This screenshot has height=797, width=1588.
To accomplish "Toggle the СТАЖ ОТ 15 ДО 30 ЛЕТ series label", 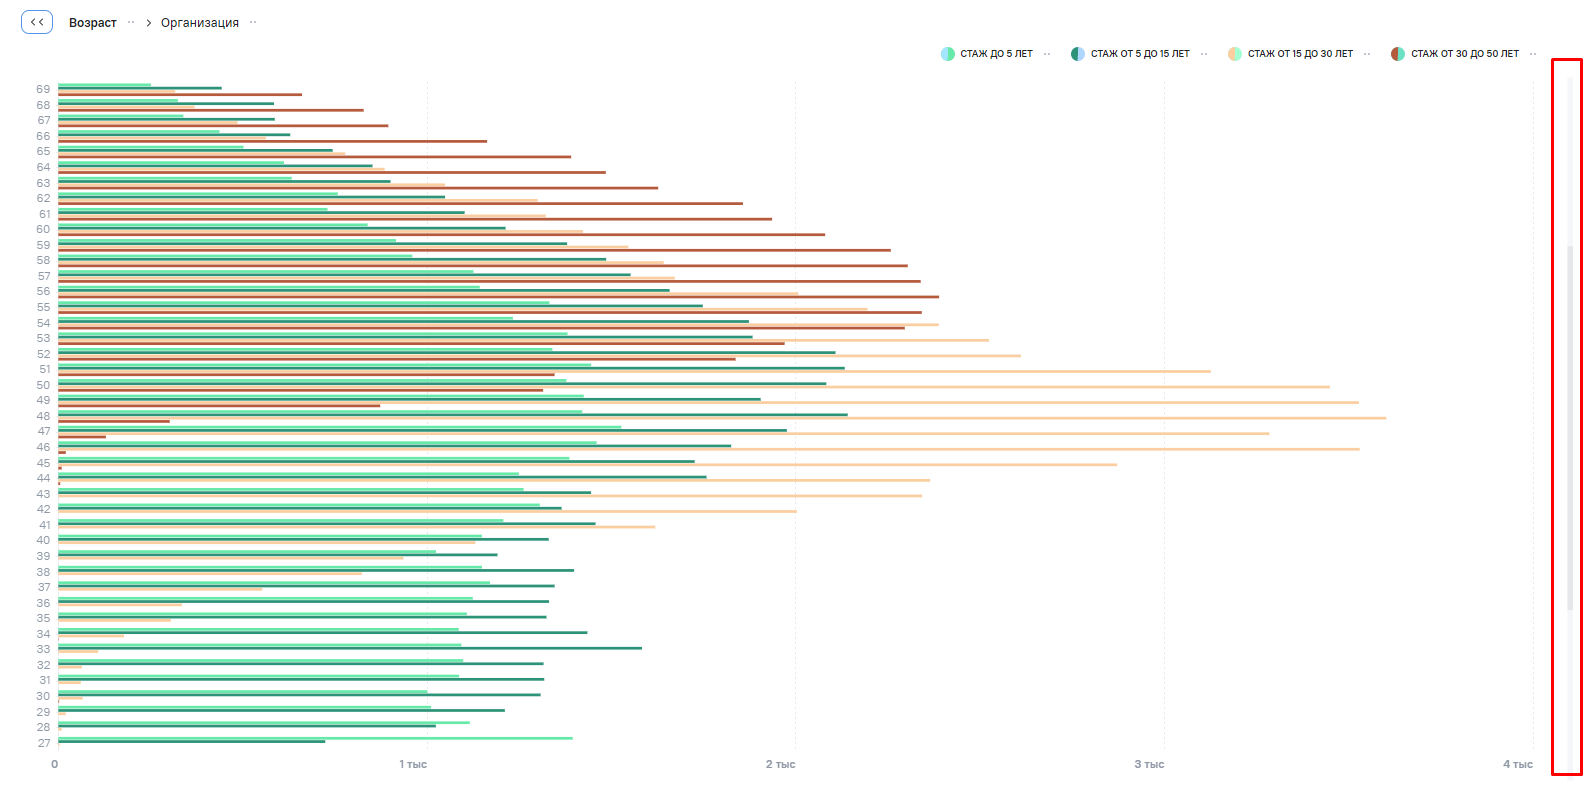I will coord(1300,54).
